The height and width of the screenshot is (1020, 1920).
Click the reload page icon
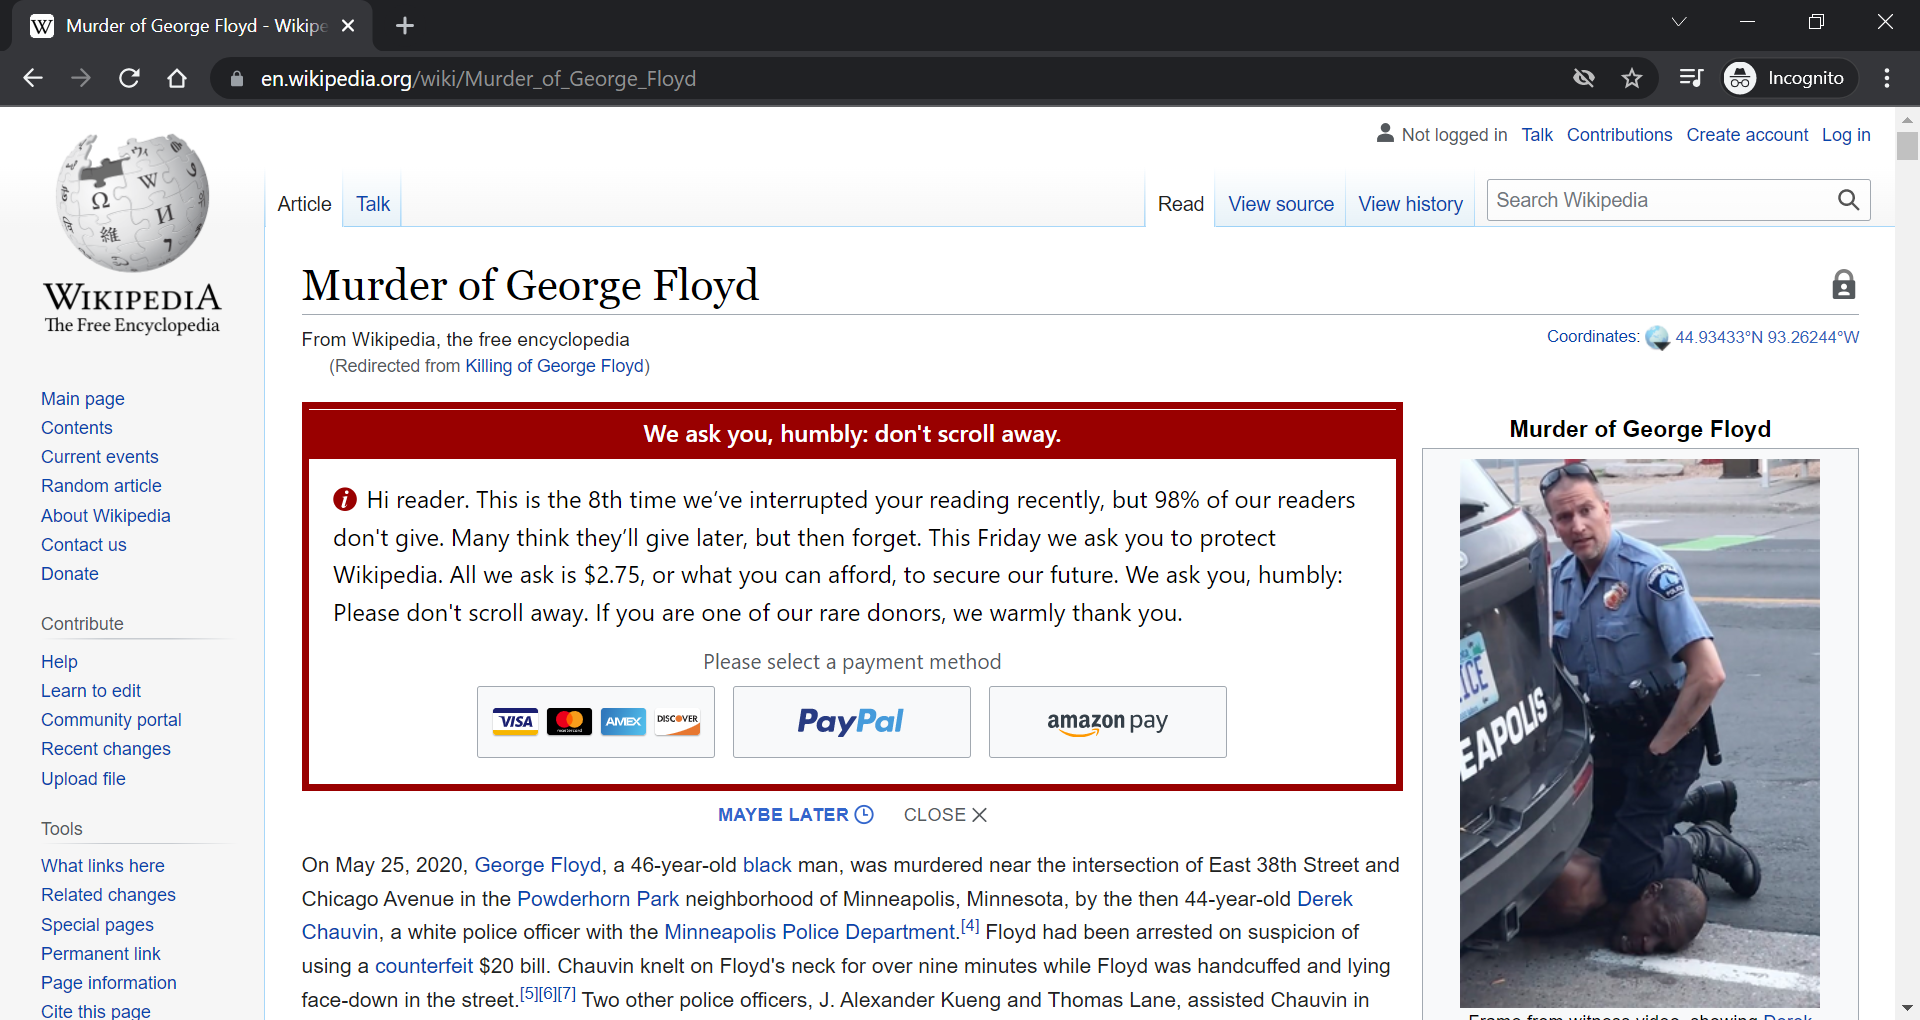point(129,78)
